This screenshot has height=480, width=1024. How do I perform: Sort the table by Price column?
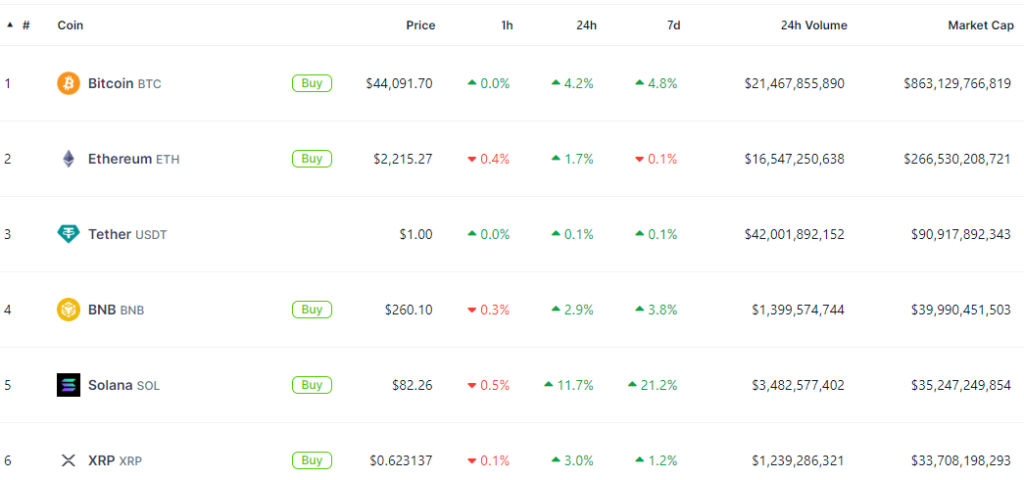click(420, 25)
